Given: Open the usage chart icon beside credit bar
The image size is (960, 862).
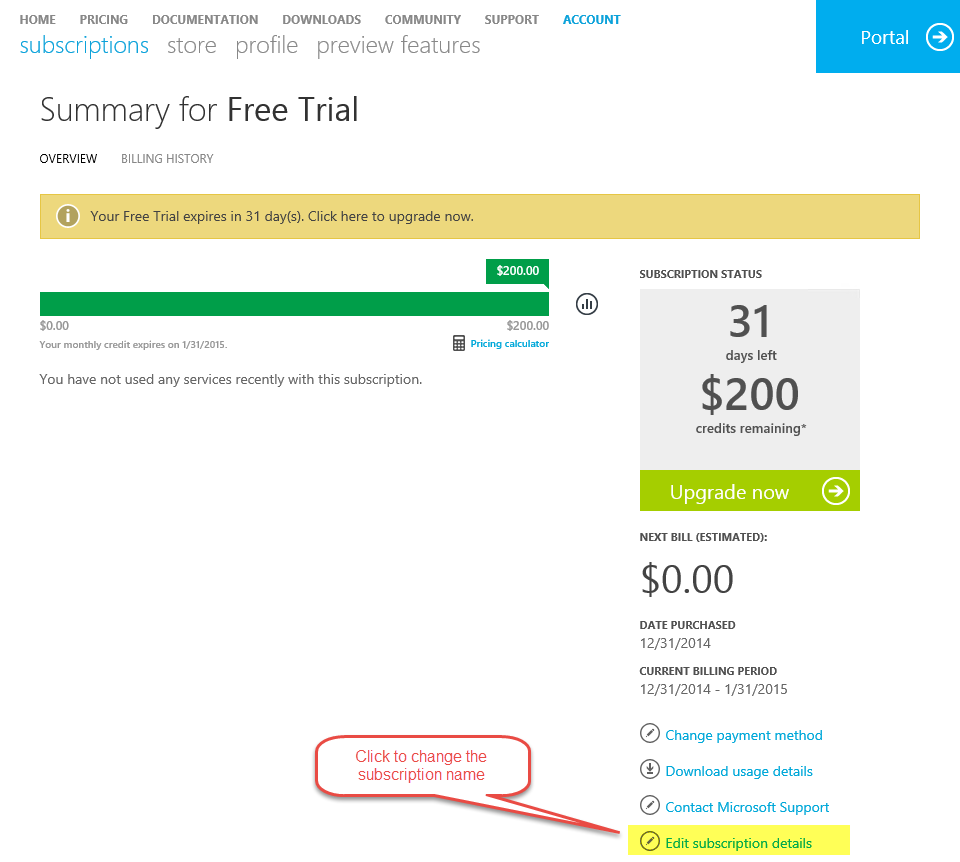Looking at the screenshot, I should click(x=587, y=304).
